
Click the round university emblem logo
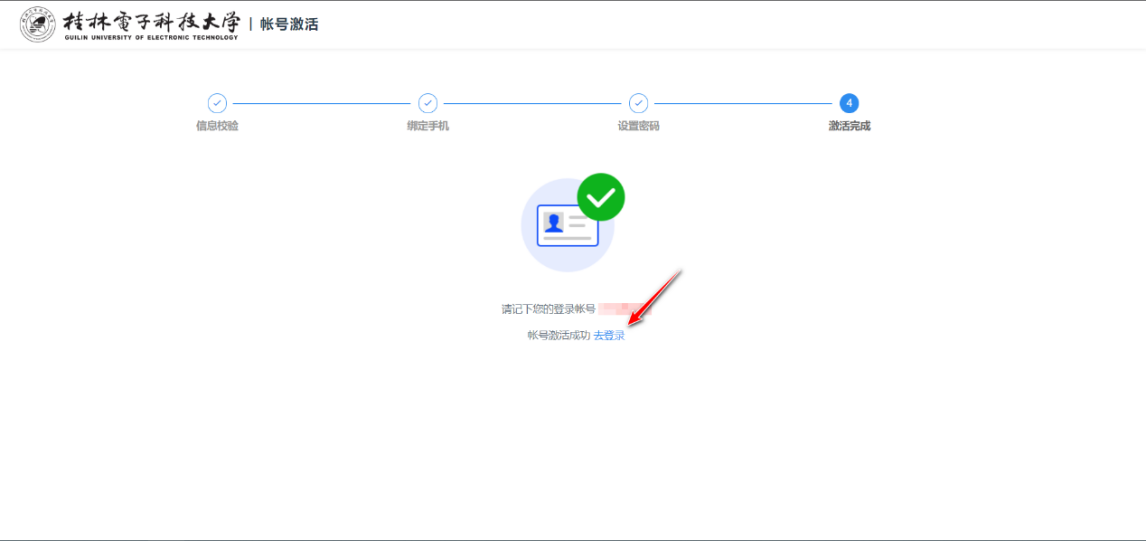point(38,24)
